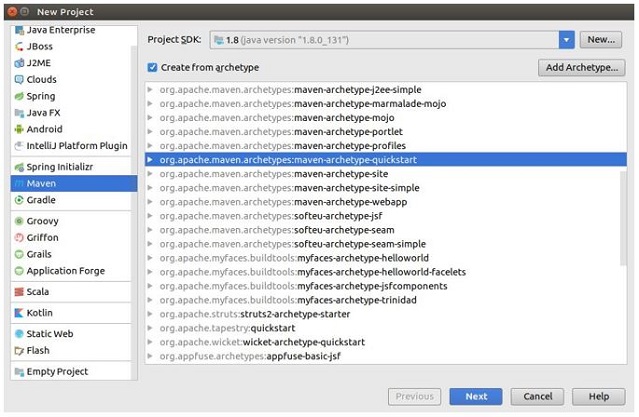Viewport: 639px width, 417px height.
Task: Expand the selected maven-archetype-quickstart node
Action: pyautogui.click(x=150, y=160)
